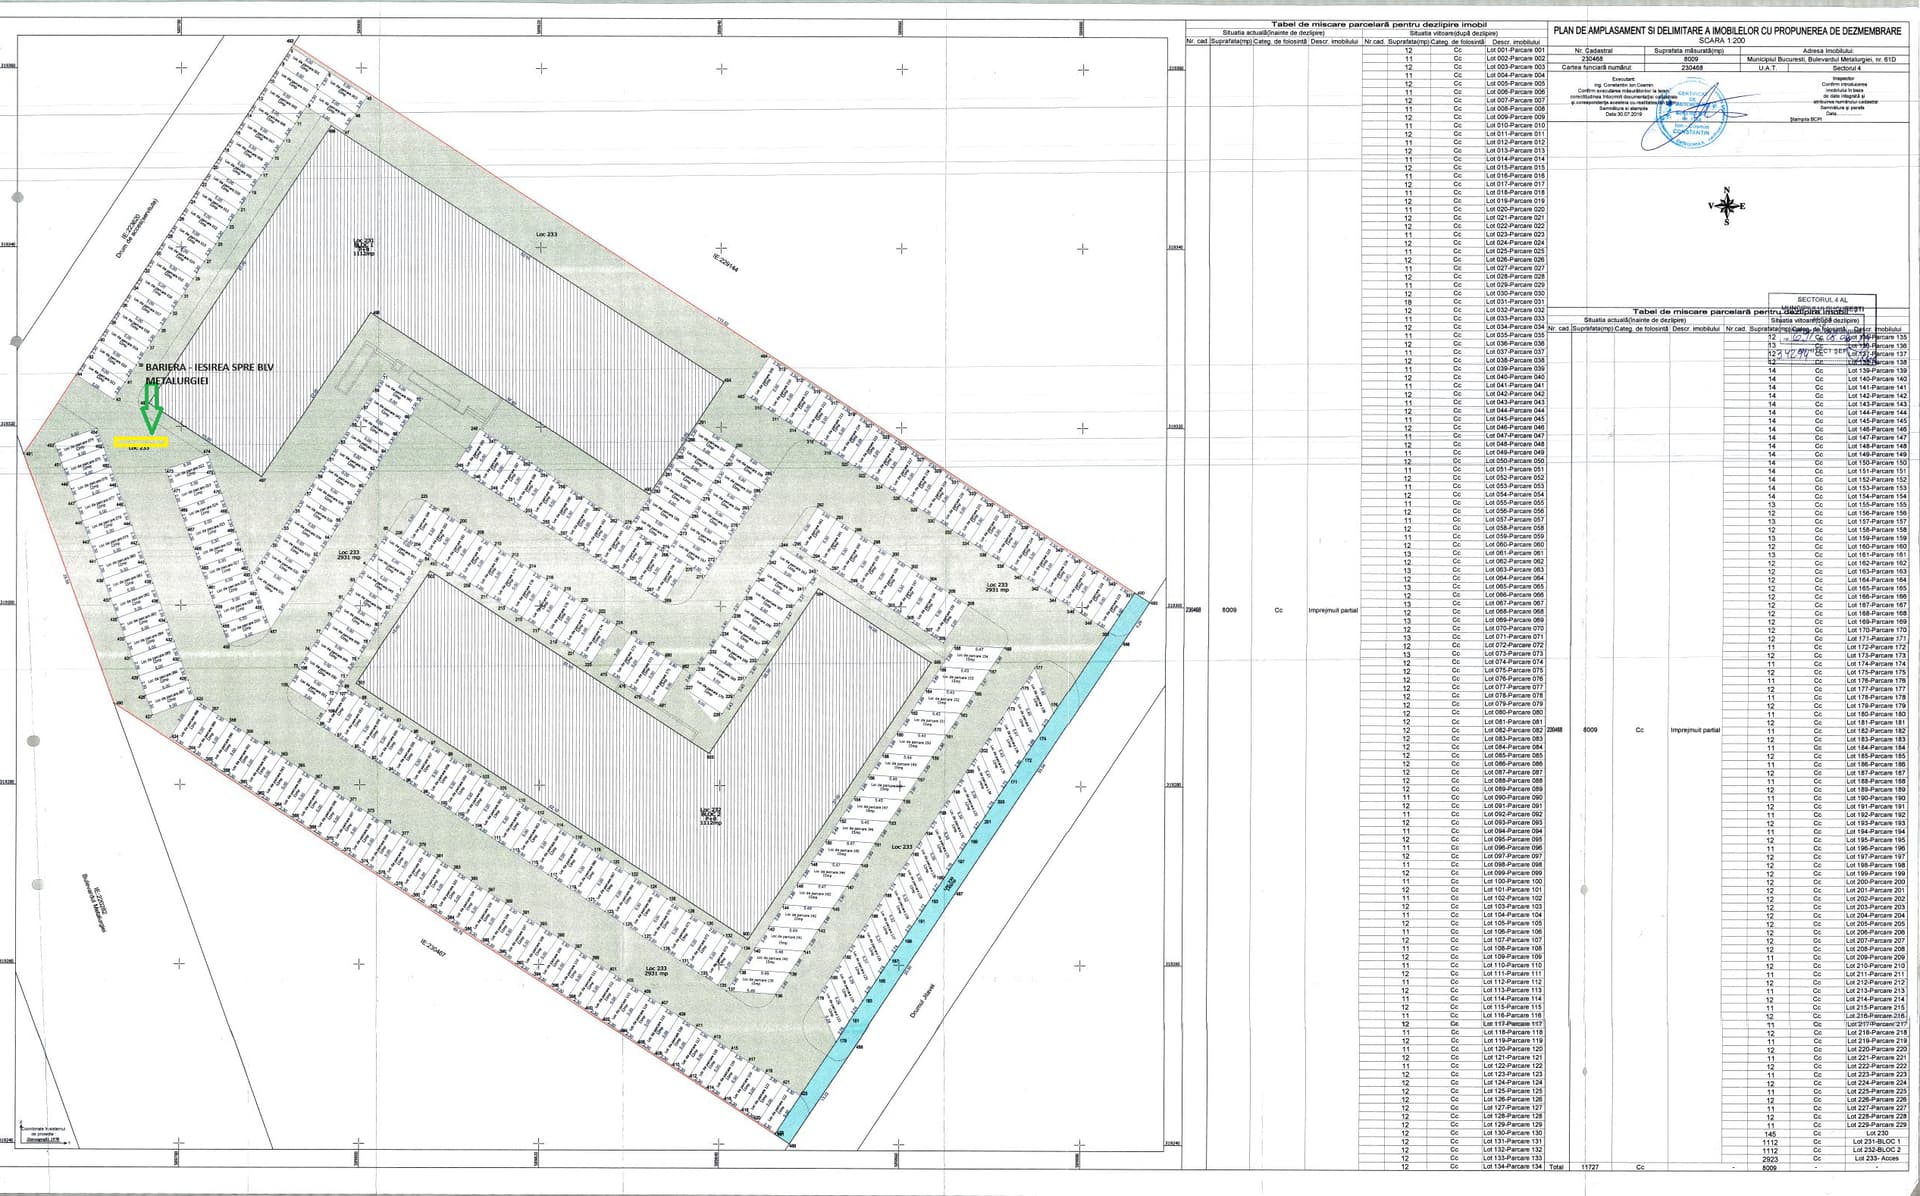Click the SECTORUL 4 AL rectangular stamp

tap(1822, 298)
